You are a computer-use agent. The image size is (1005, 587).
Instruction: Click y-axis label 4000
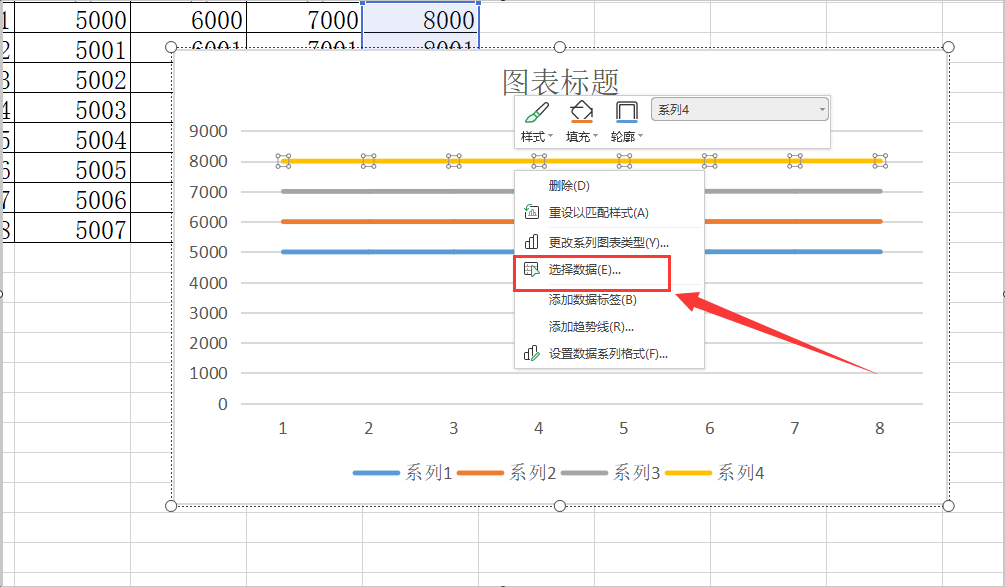[208, 283]
